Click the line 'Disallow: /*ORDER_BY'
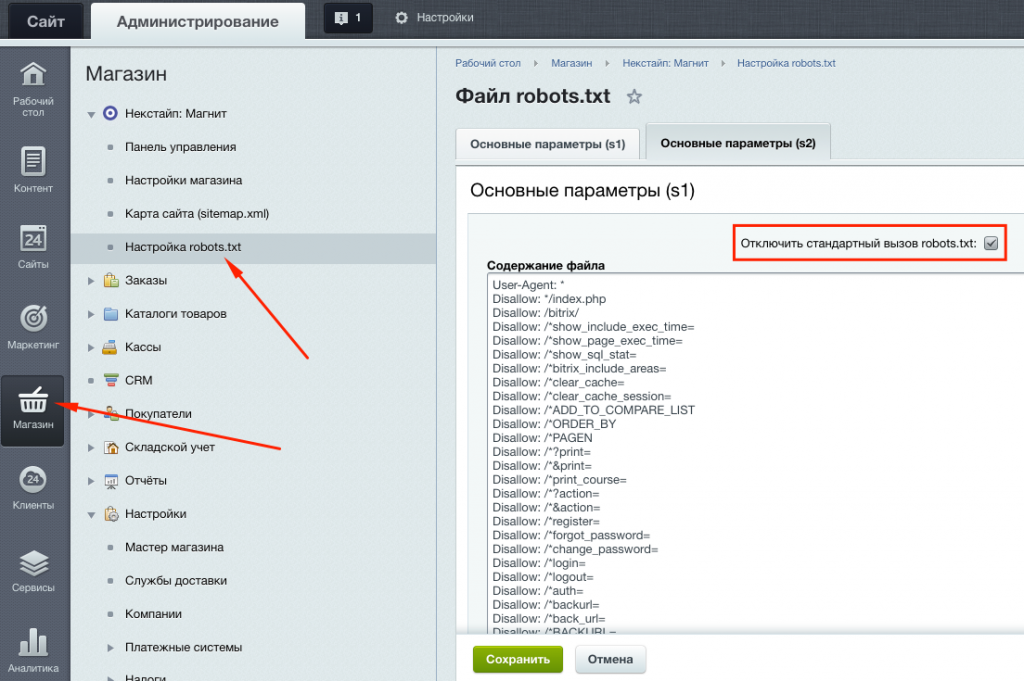This screenshot has width=1024, height=681. click(554, 424)
